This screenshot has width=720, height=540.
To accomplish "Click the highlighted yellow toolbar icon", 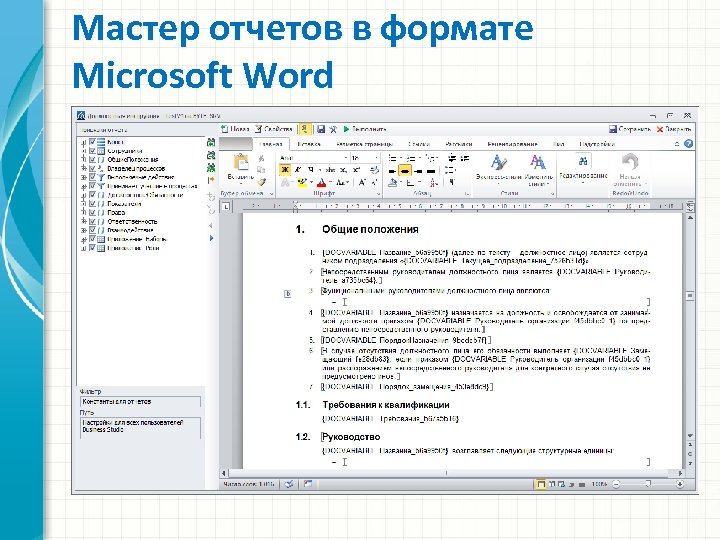I will (304, 129).
